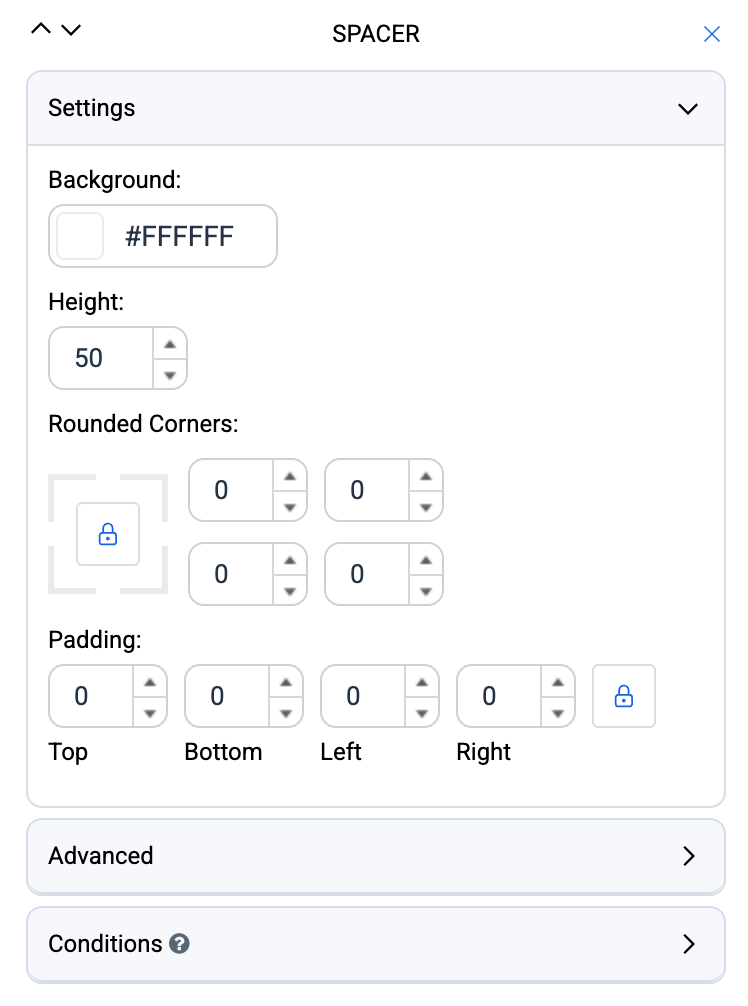
Task: Click the SPACER panel title
Action: (x=376, y=34)
